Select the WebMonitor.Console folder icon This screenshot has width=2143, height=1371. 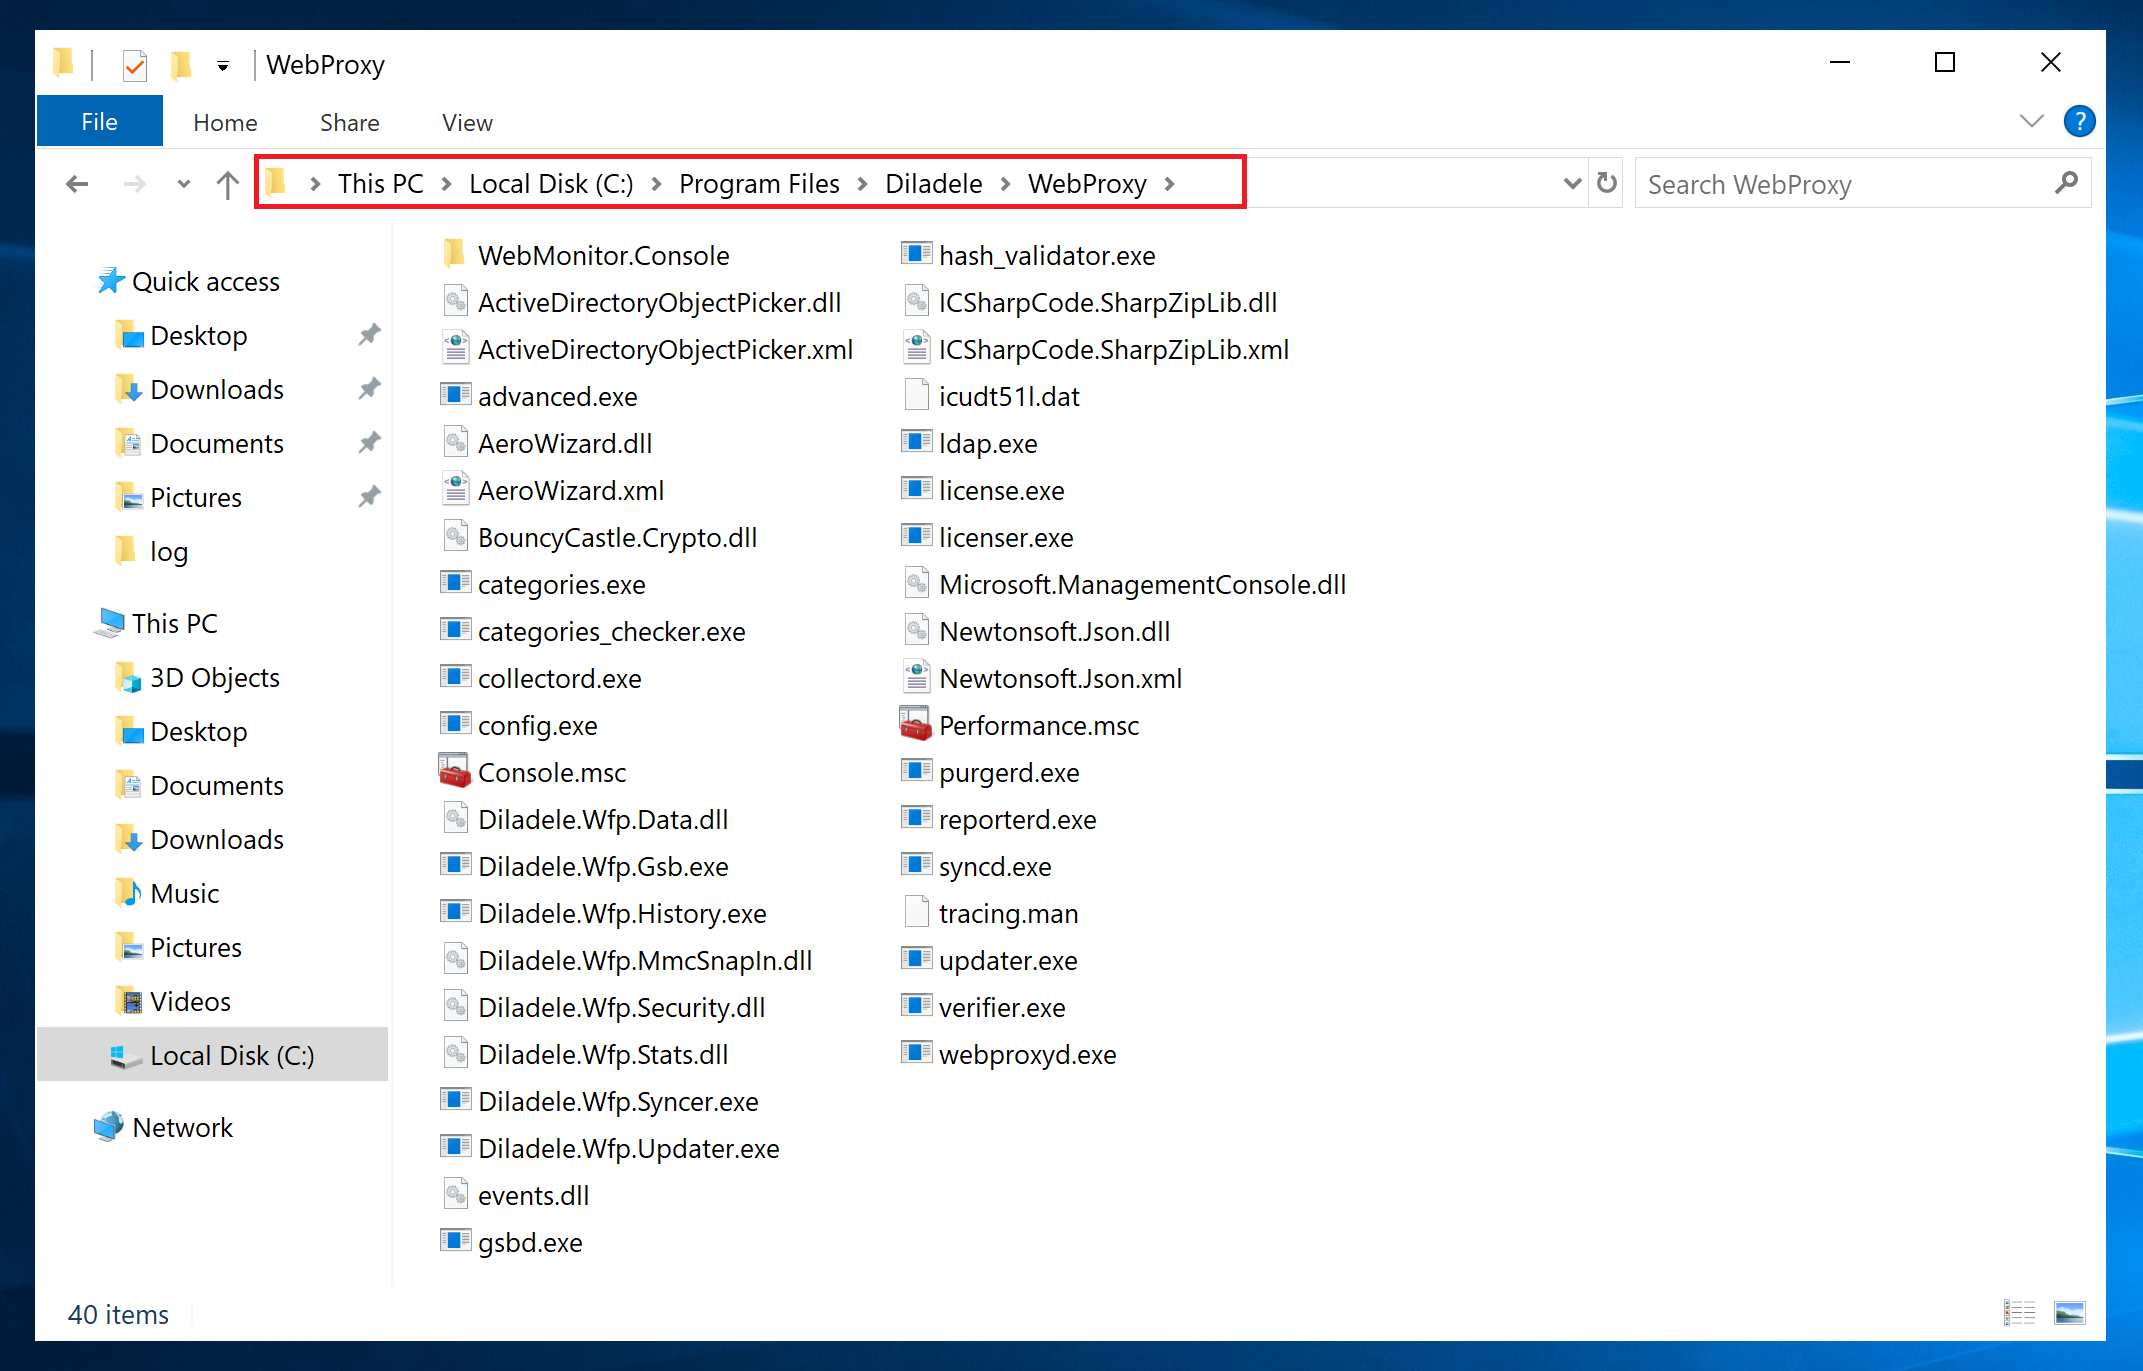(x=455, y=254)
